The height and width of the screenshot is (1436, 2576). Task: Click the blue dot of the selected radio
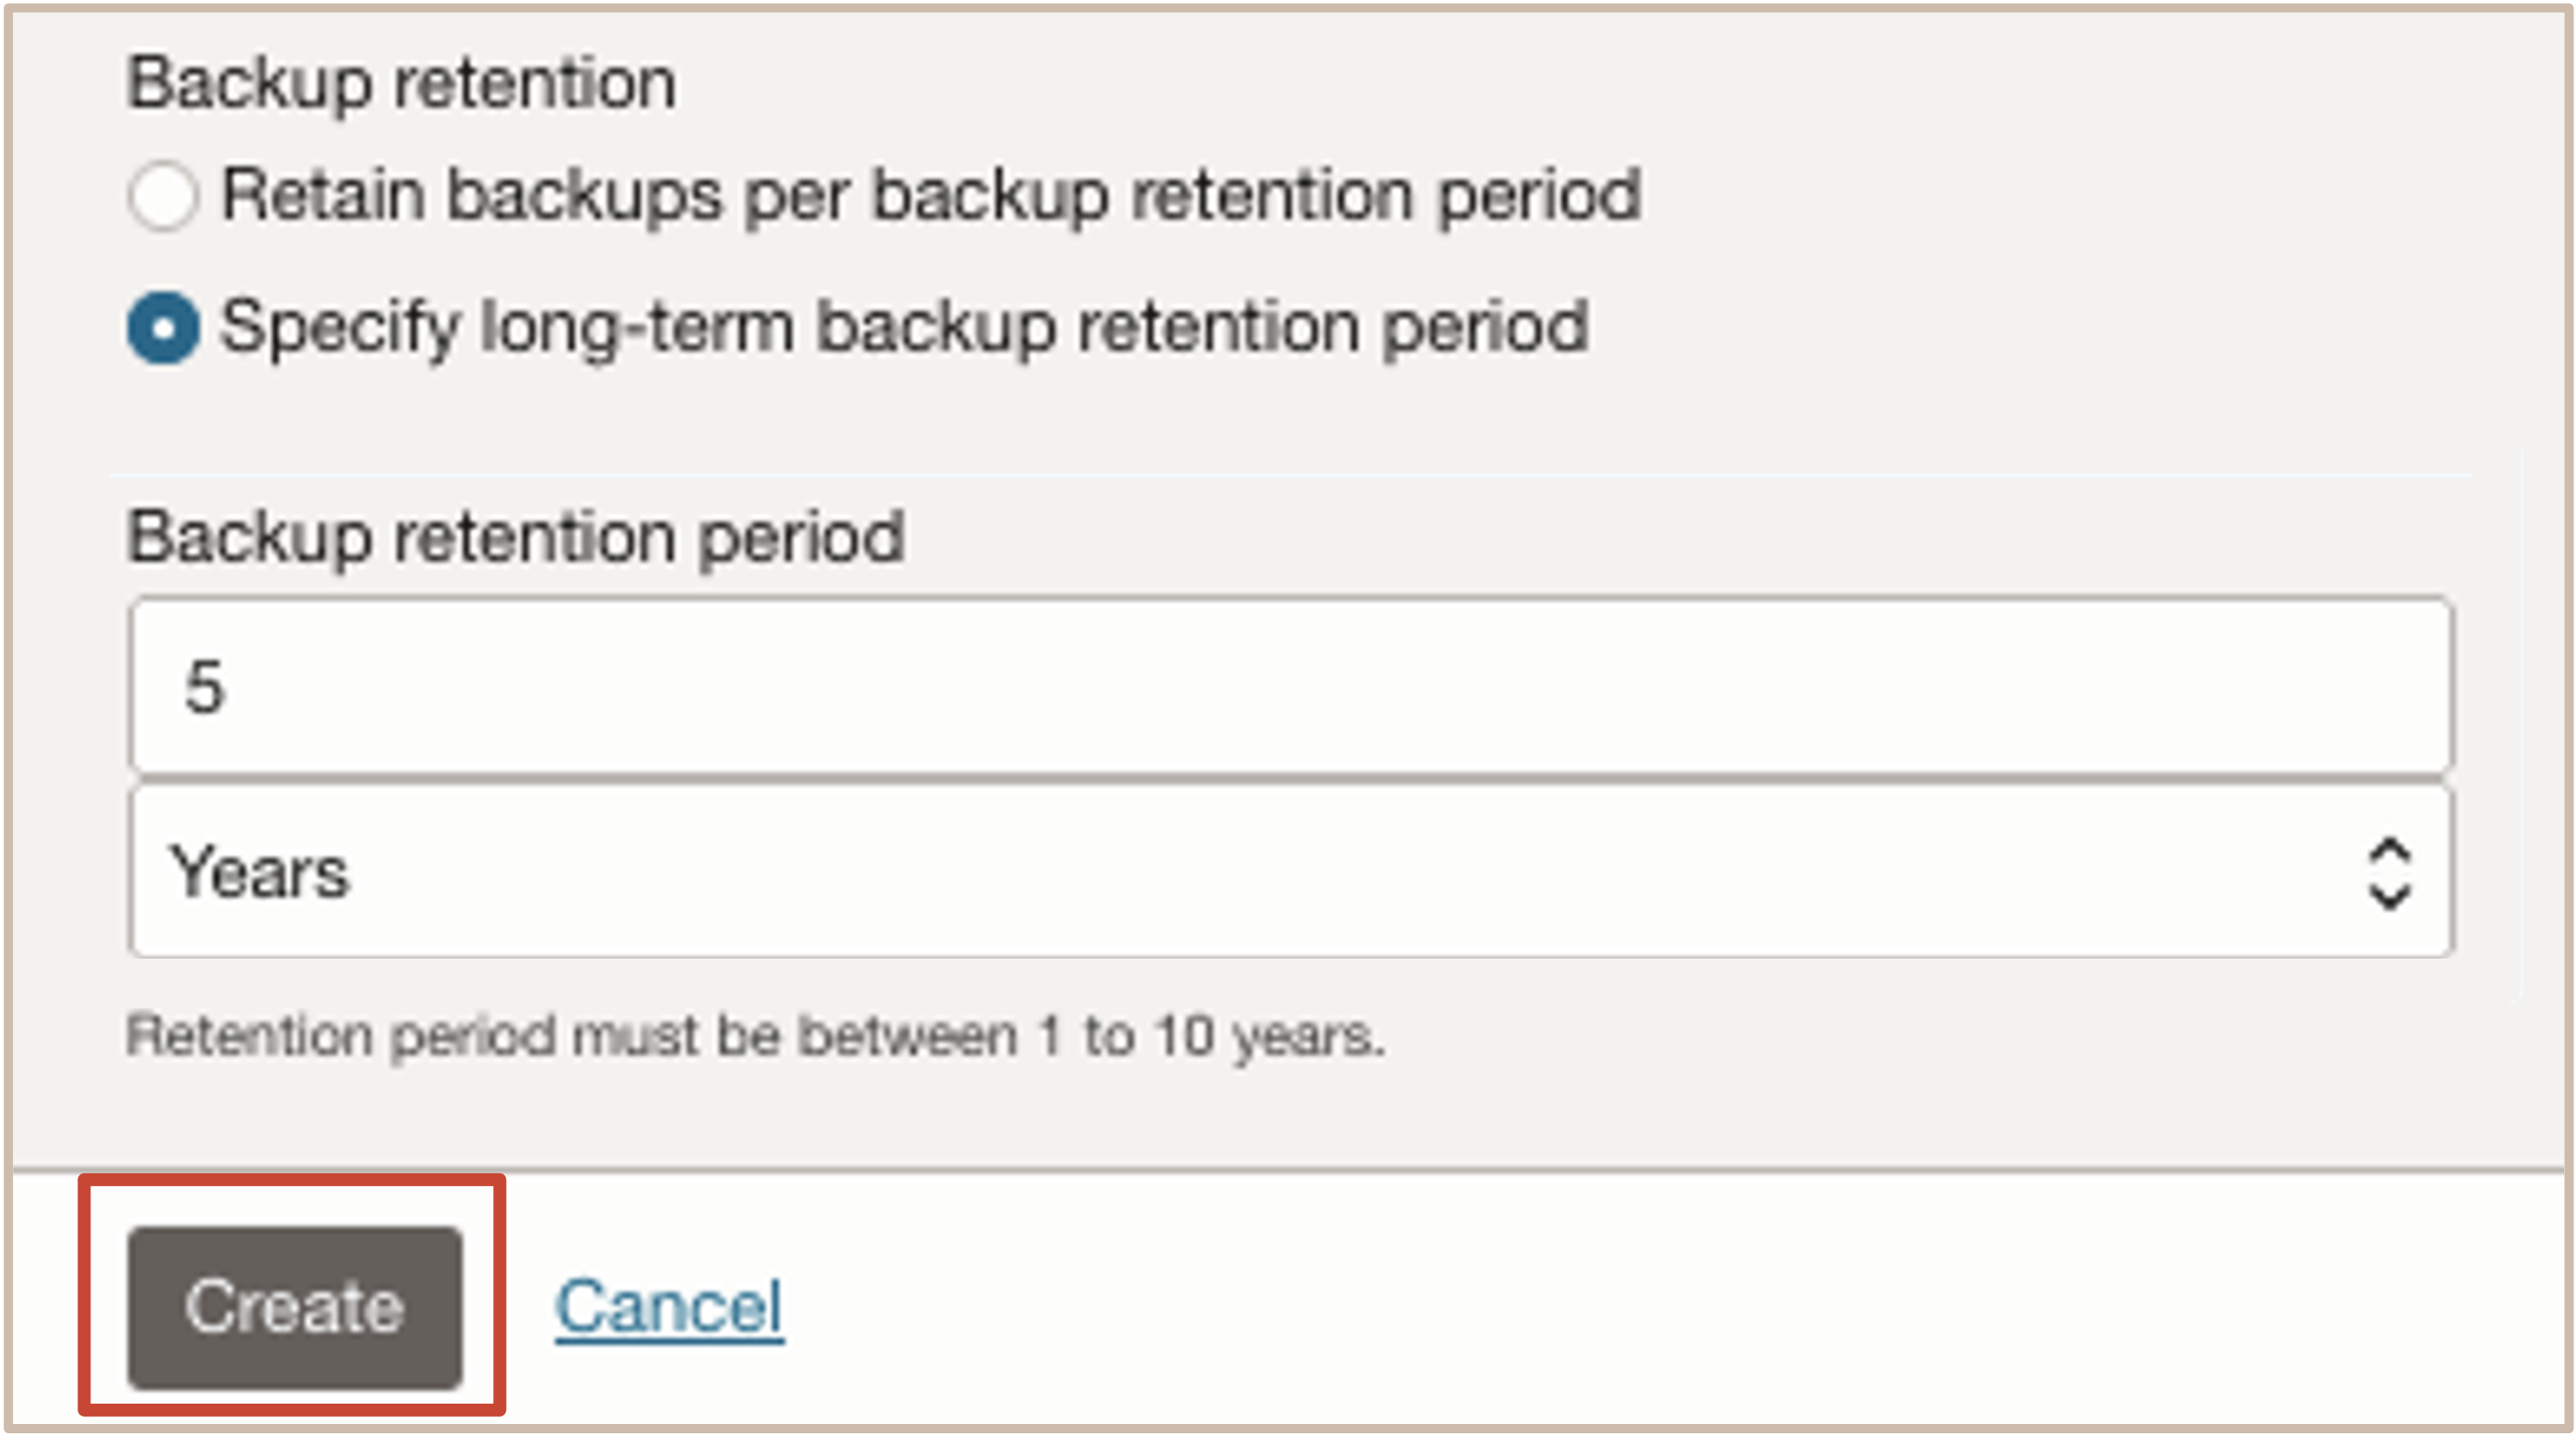(163, 328)
